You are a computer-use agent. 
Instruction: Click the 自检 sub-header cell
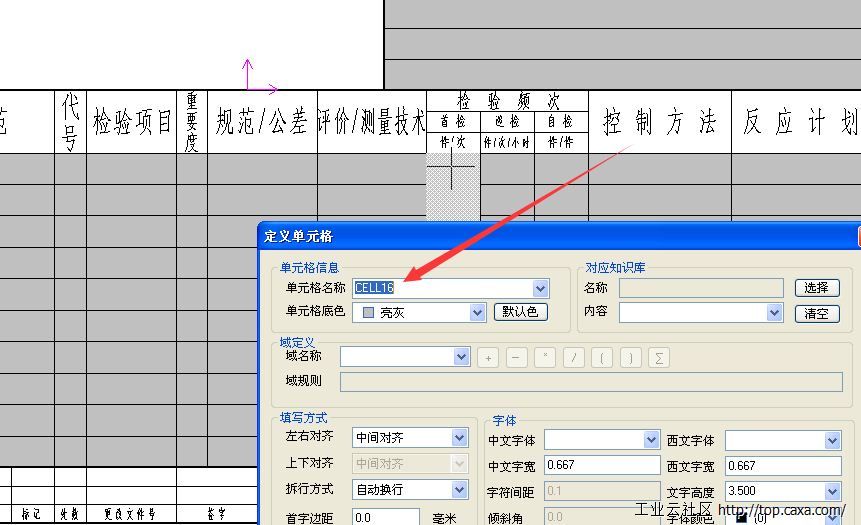(x=561, y=121)
